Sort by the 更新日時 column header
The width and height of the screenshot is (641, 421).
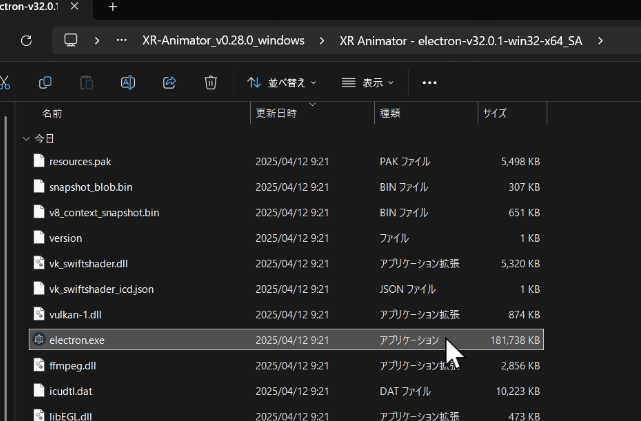[276, 113]
